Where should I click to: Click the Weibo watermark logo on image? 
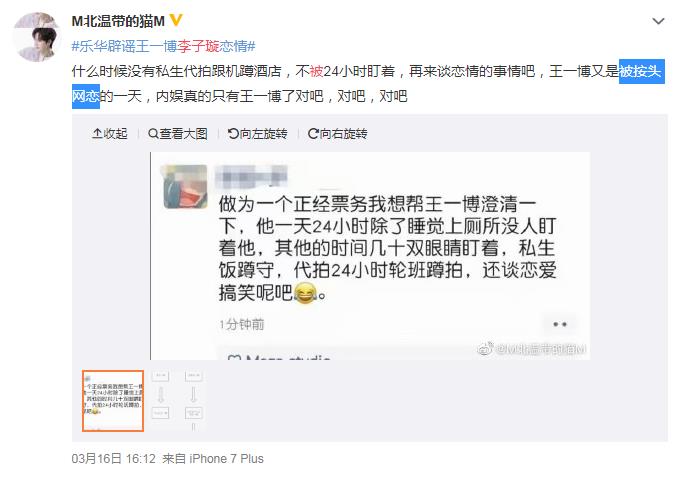pyautogui.click(x=485, y=349)
